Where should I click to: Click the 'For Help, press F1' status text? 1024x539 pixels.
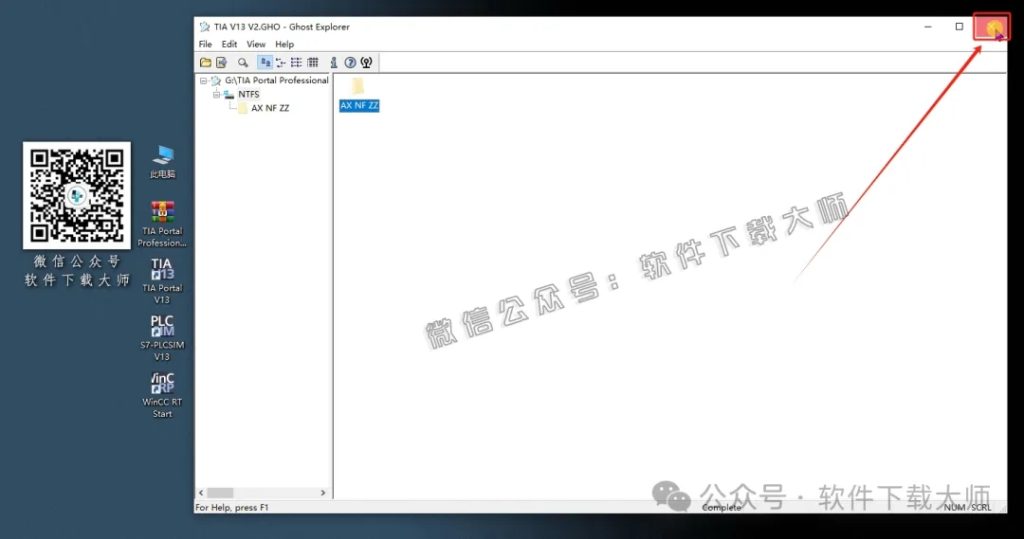[232, 508]
